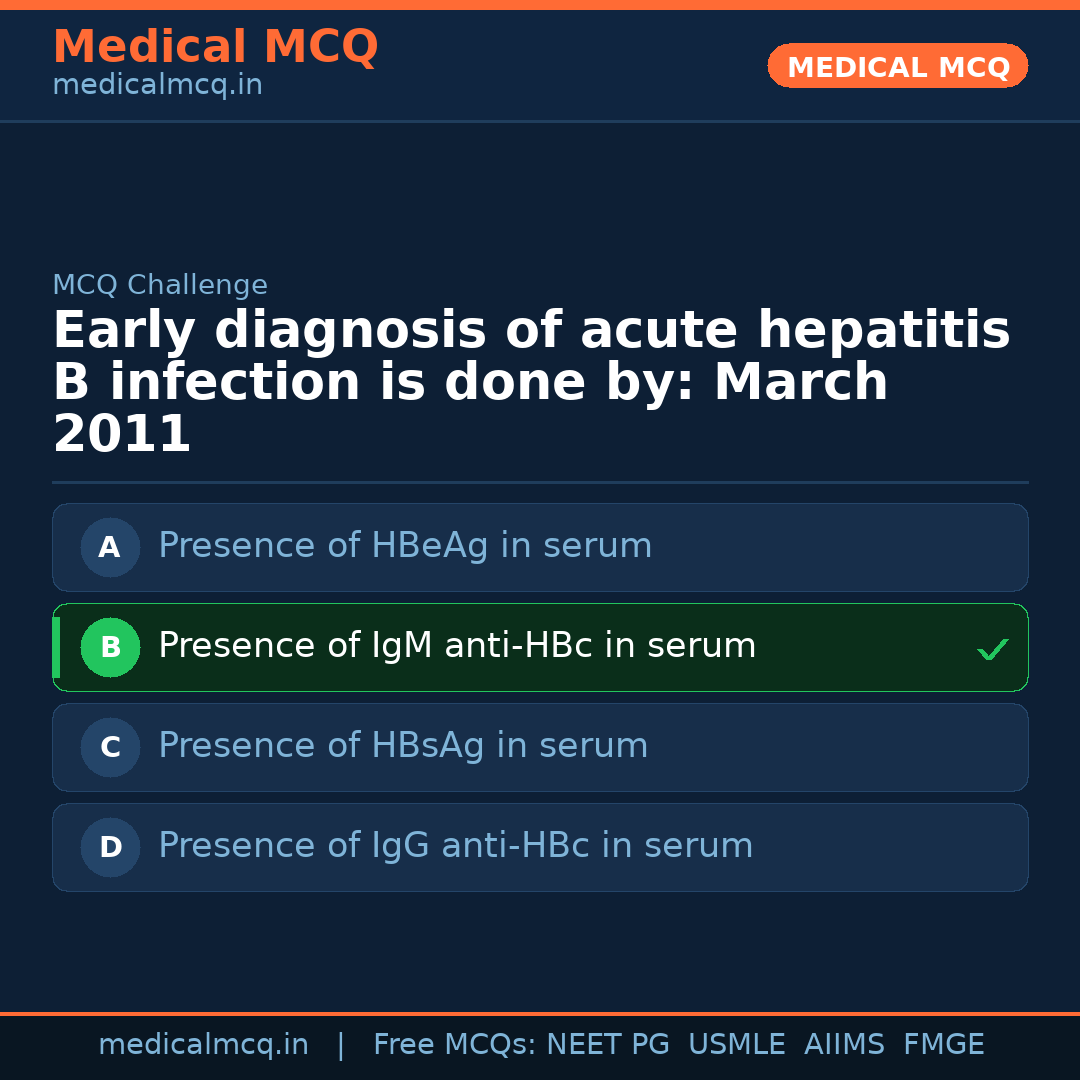Viewport: 1080px width, 1080px height.
Task: Select answer 'Presence of IgM anti-HBc in serum'
Action: coord(457,646)
